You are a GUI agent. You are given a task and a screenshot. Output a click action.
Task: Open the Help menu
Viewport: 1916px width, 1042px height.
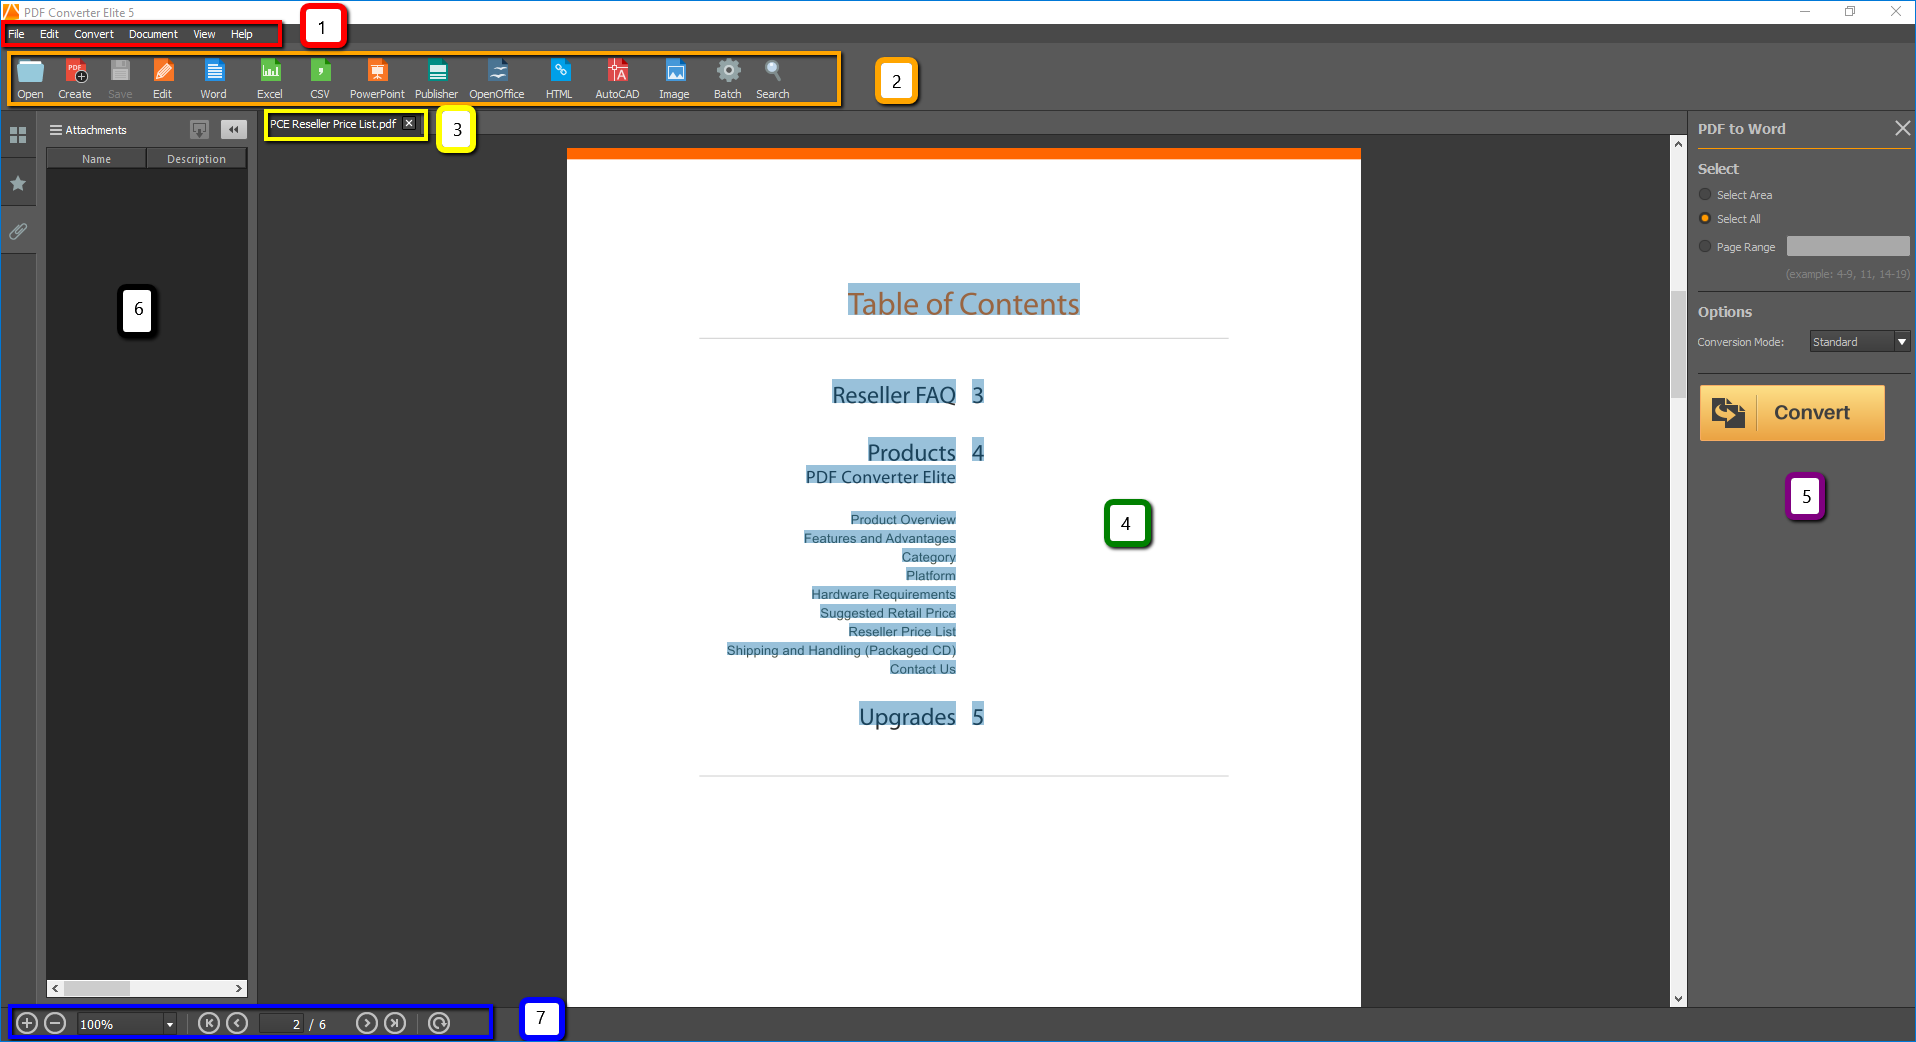coord(242,34)
